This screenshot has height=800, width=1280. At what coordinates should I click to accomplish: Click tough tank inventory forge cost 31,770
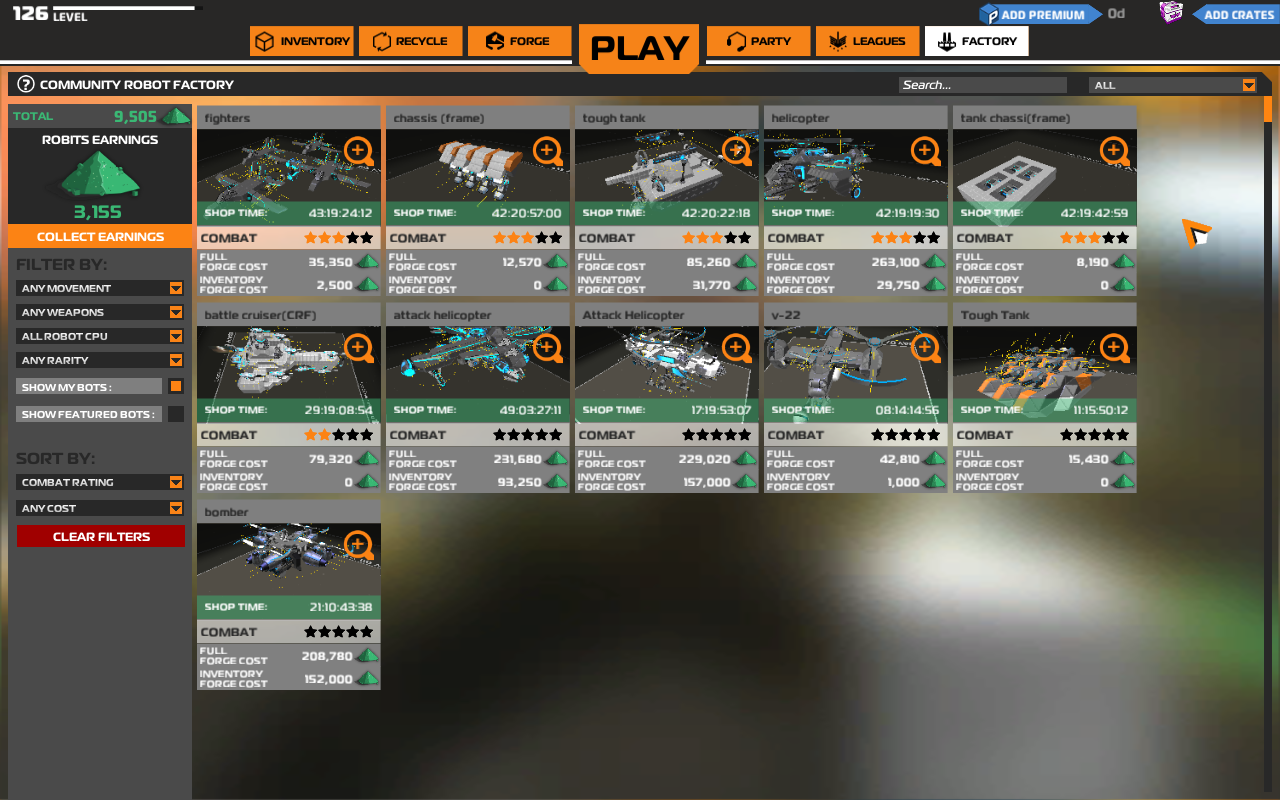point(711,285)
